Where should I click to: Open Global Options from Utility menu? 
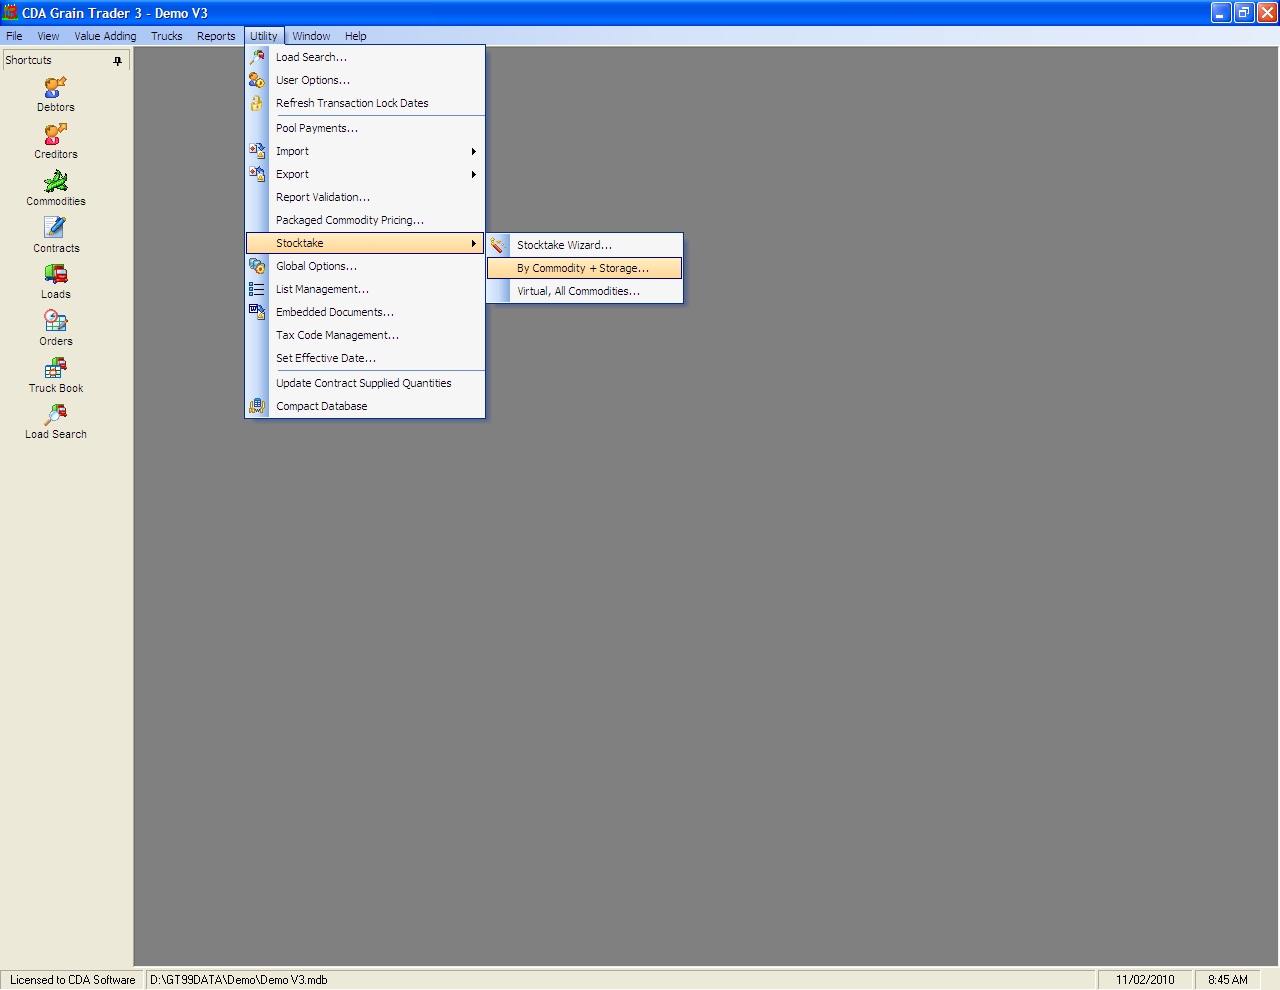point(316,266)
